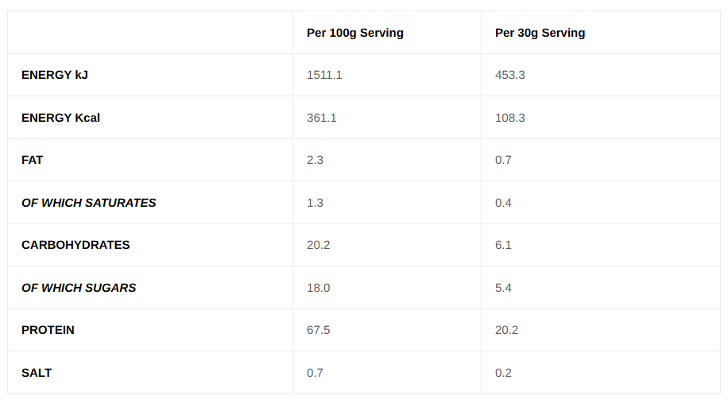Select the 108.3 Kcal value

pos(510,118)
